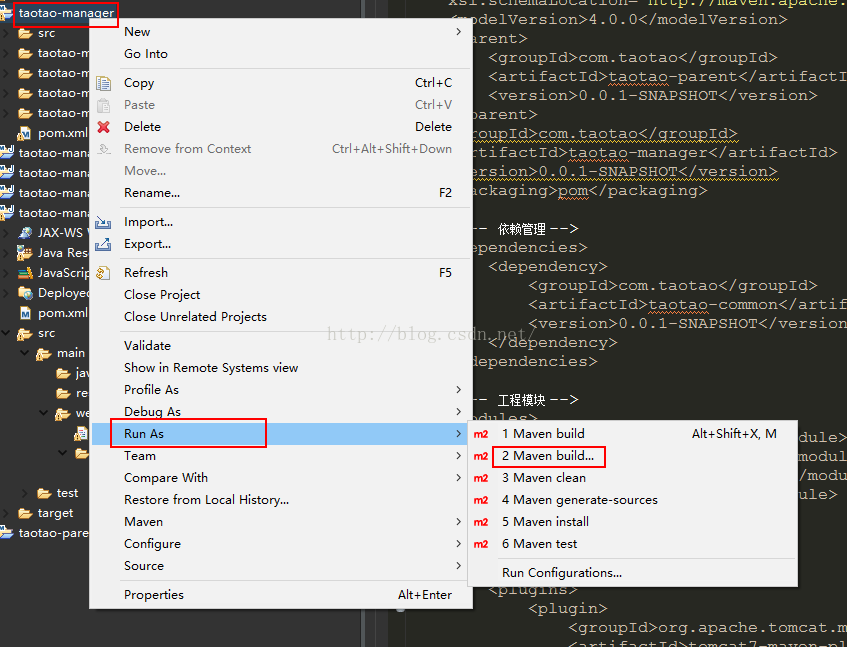Select the taotao-manager project

(x=66, y=13)
